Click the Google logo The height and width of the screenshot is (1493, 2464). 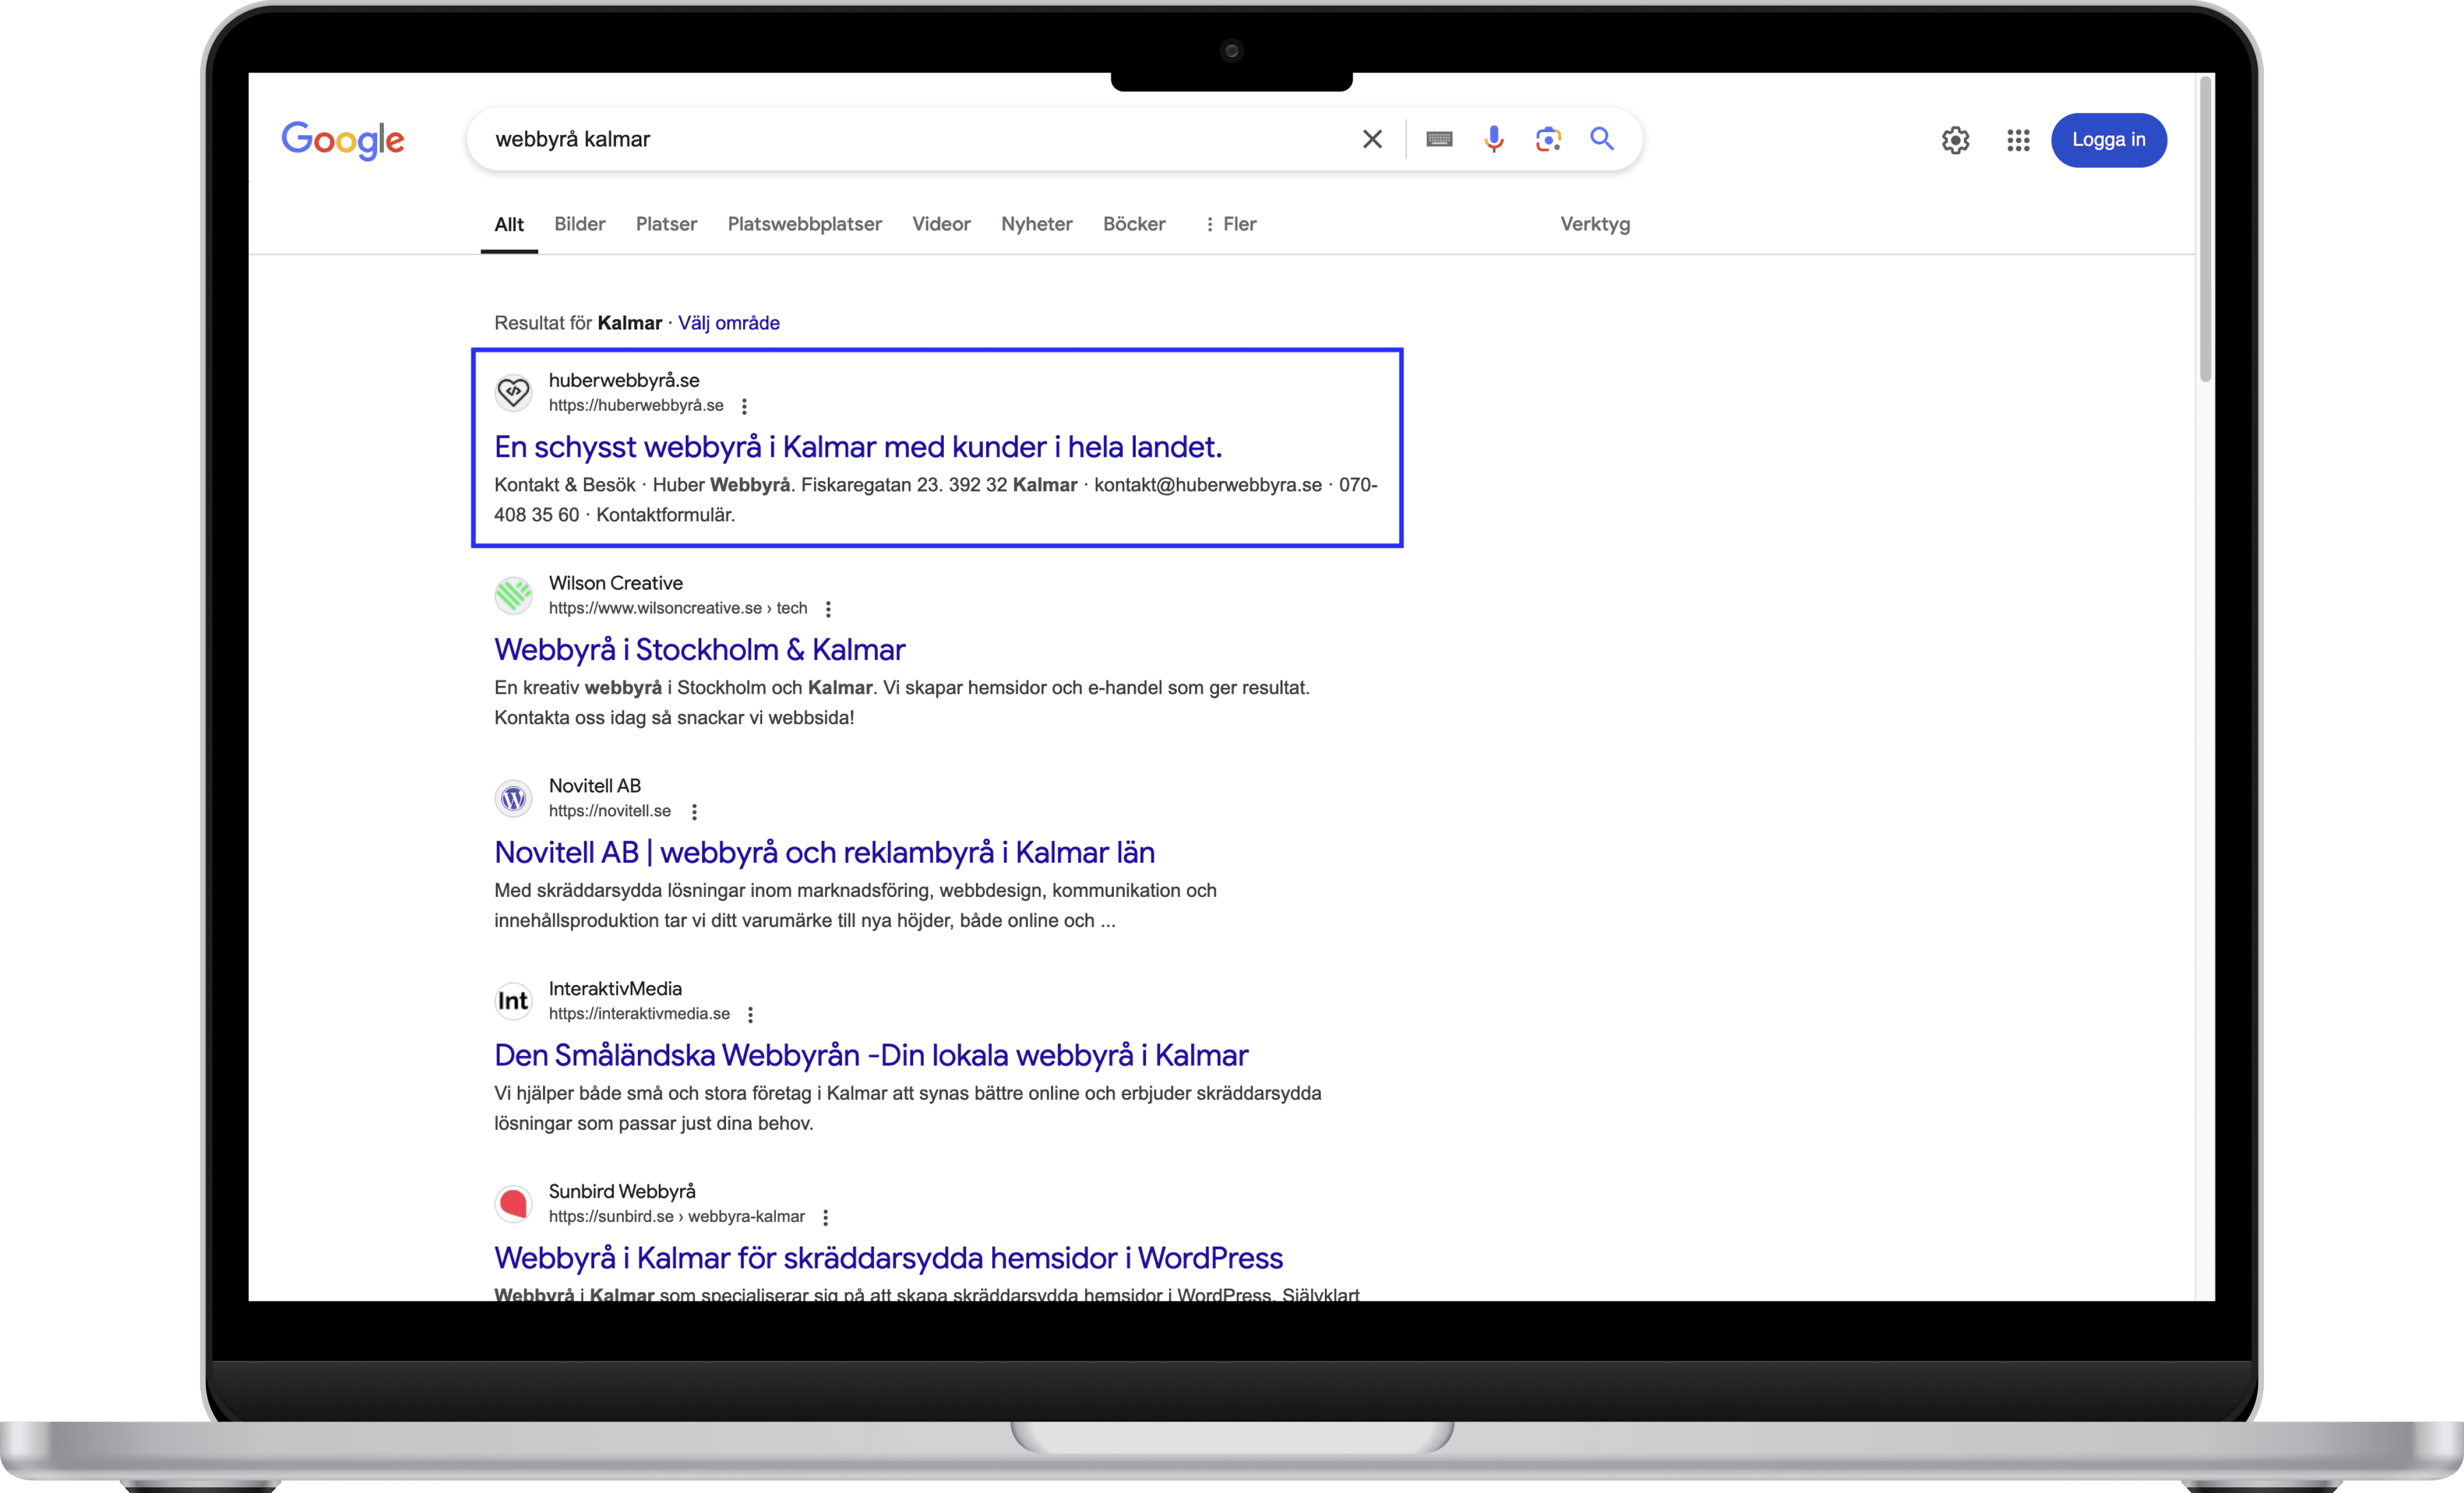(343, 140)
